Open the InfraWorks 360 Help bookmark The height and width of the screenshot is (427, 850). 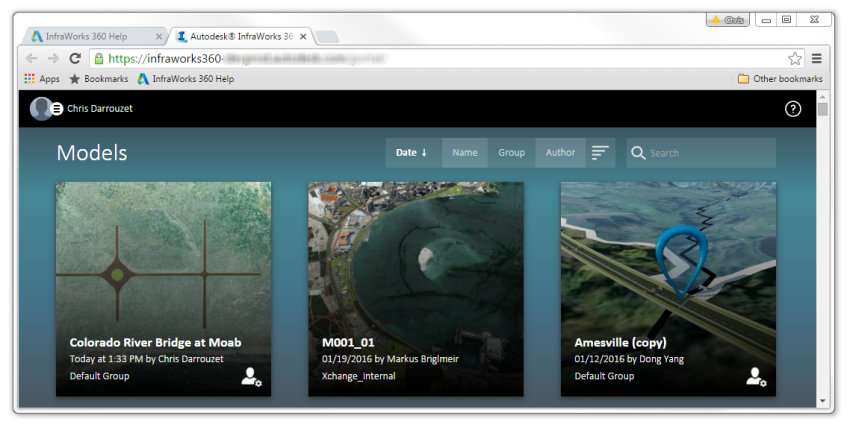click(x=186, y=79)
